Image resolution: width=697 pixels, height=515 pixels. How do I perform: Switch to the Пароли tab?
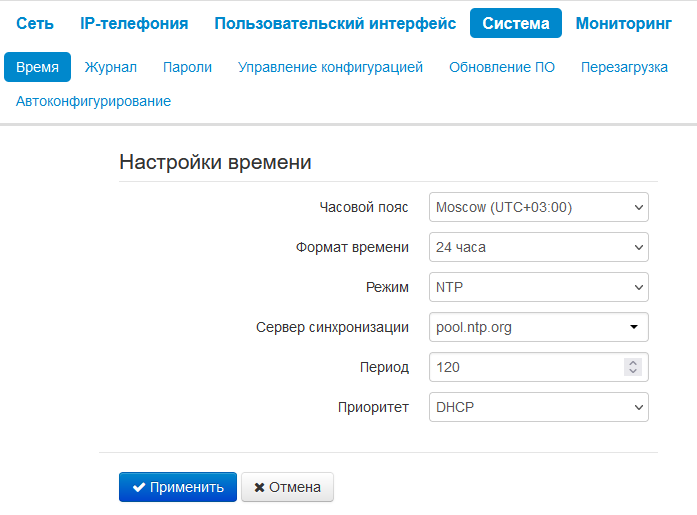pos(187,67)
